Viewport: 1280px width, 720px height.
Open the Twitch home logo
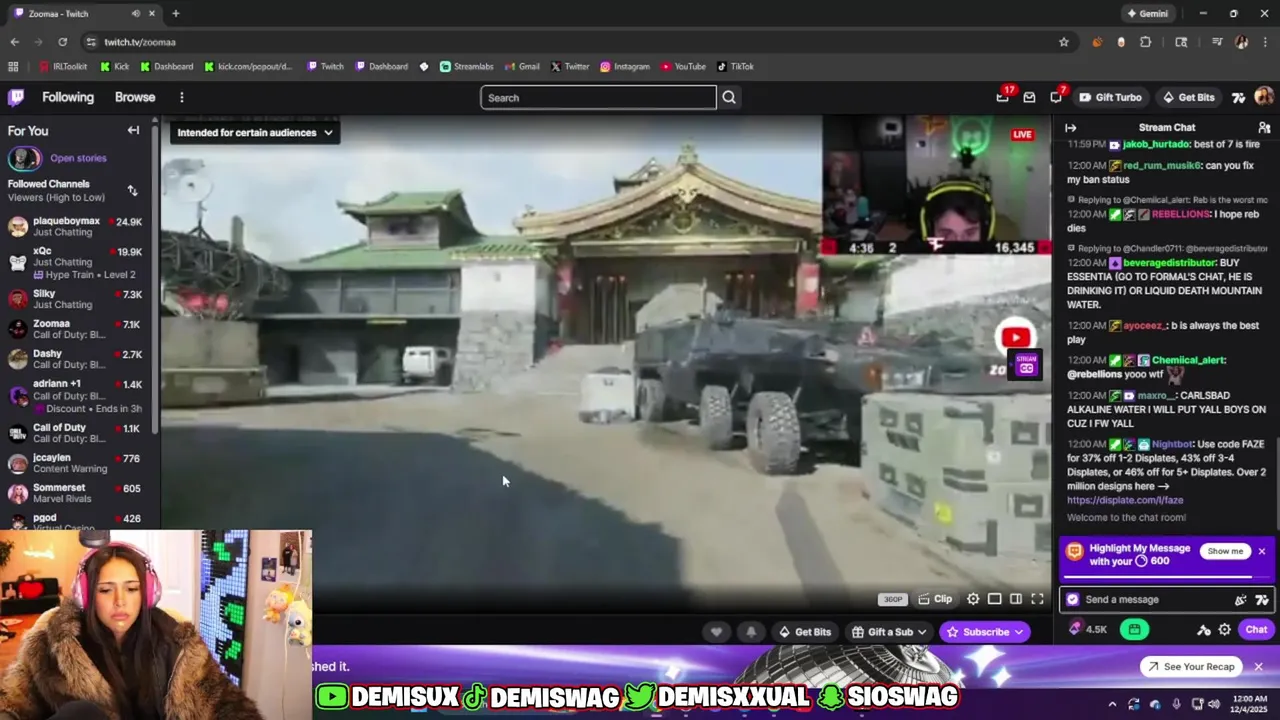tap(16, 97)
